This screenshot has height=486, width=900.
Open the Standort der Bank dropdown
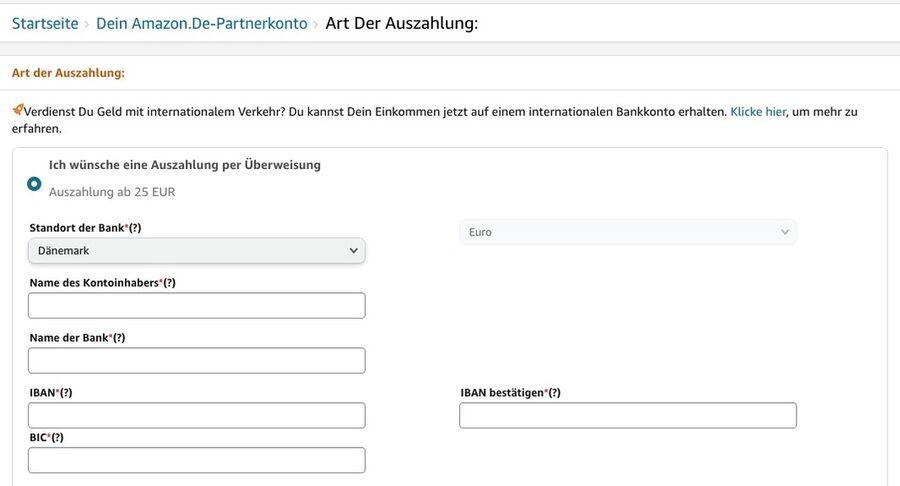197,251
